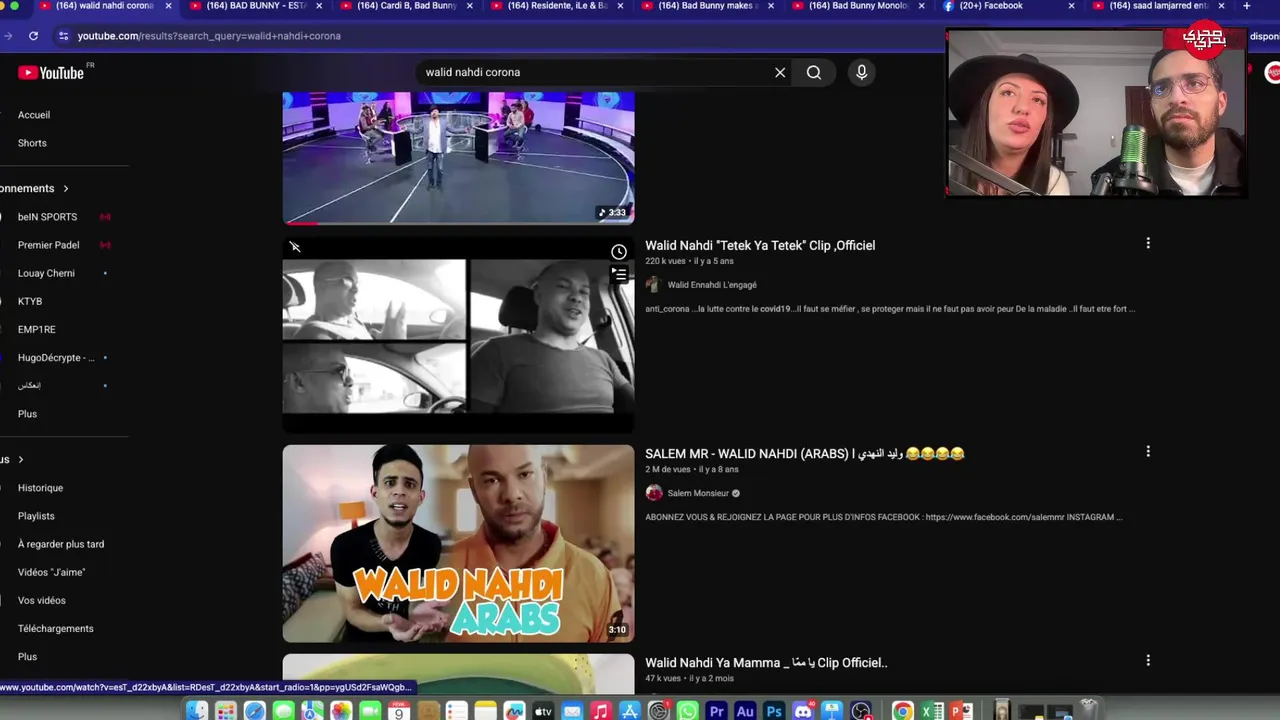Open Walid Nahdi Ya Mamma Clip Officiel title
1280x720 pixels.
[x=766, y=662]
